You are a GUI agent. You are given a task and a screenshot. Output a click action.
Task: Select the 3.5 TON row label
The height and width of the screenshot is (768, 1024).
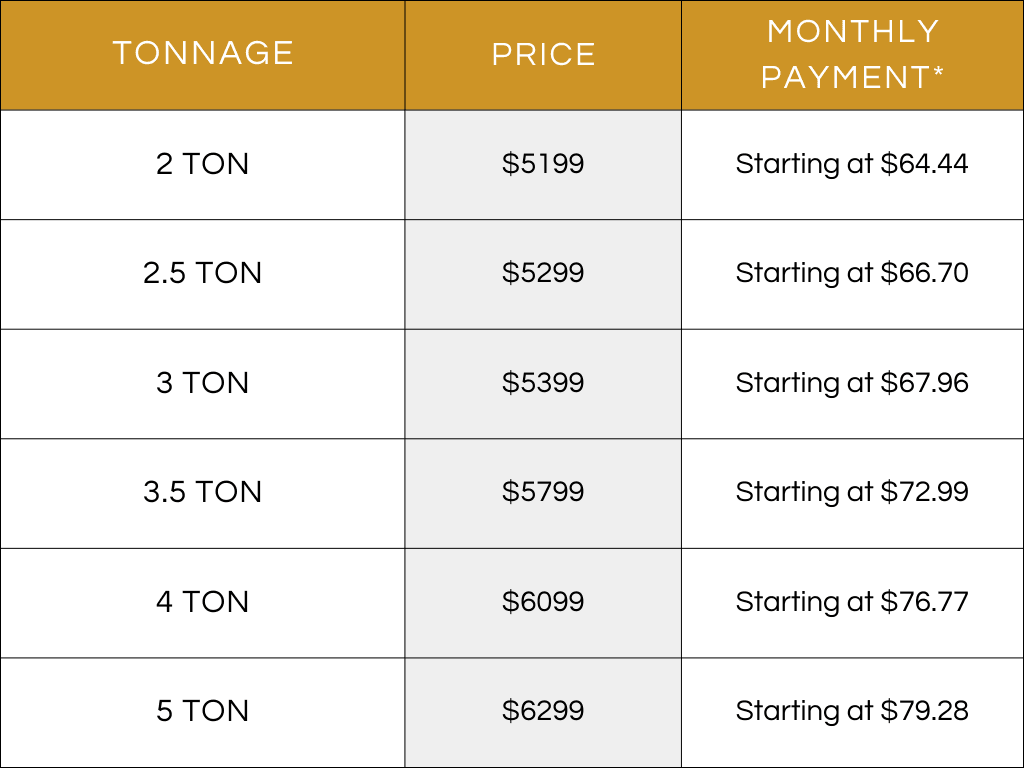click(202, 492)
